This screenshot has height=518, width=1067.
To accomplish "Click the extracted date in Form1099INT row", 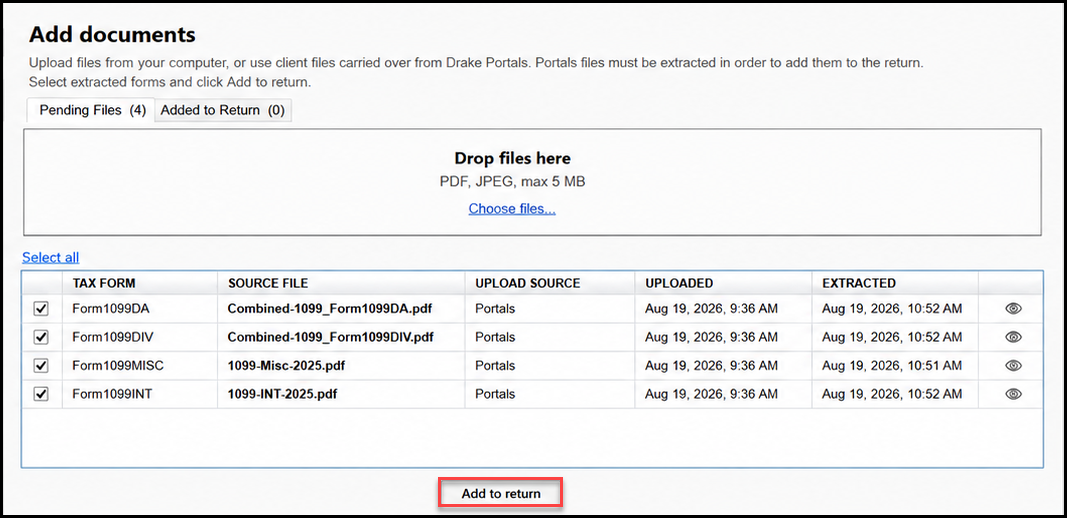I will (892, 394).
